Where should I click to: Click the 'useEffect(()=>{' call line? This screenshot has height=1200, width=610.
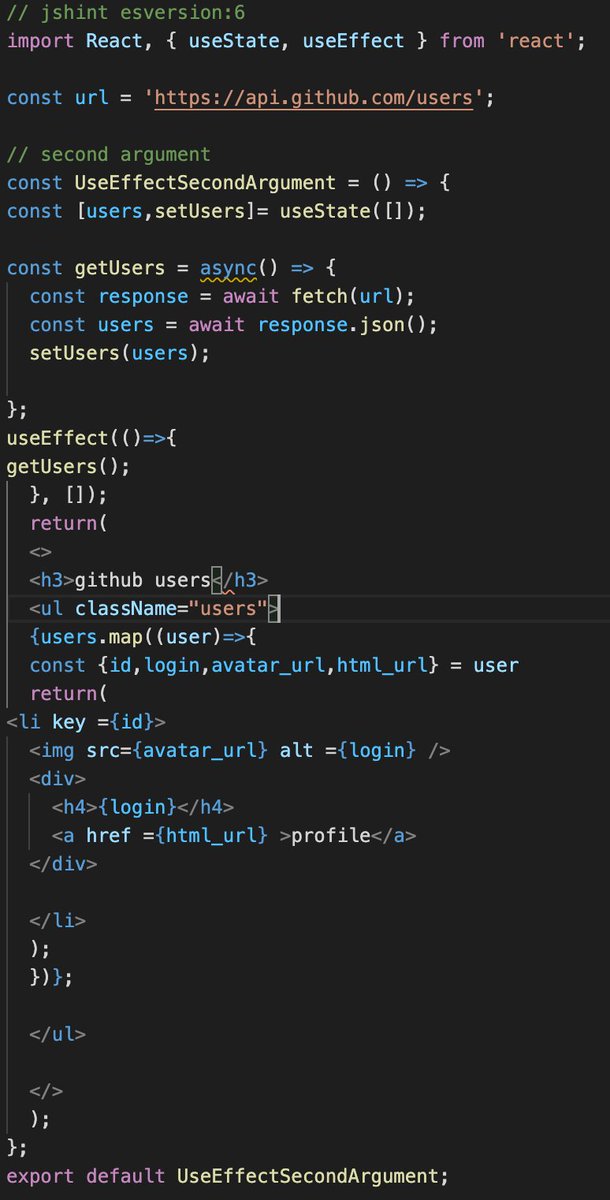tap(92, 438)
